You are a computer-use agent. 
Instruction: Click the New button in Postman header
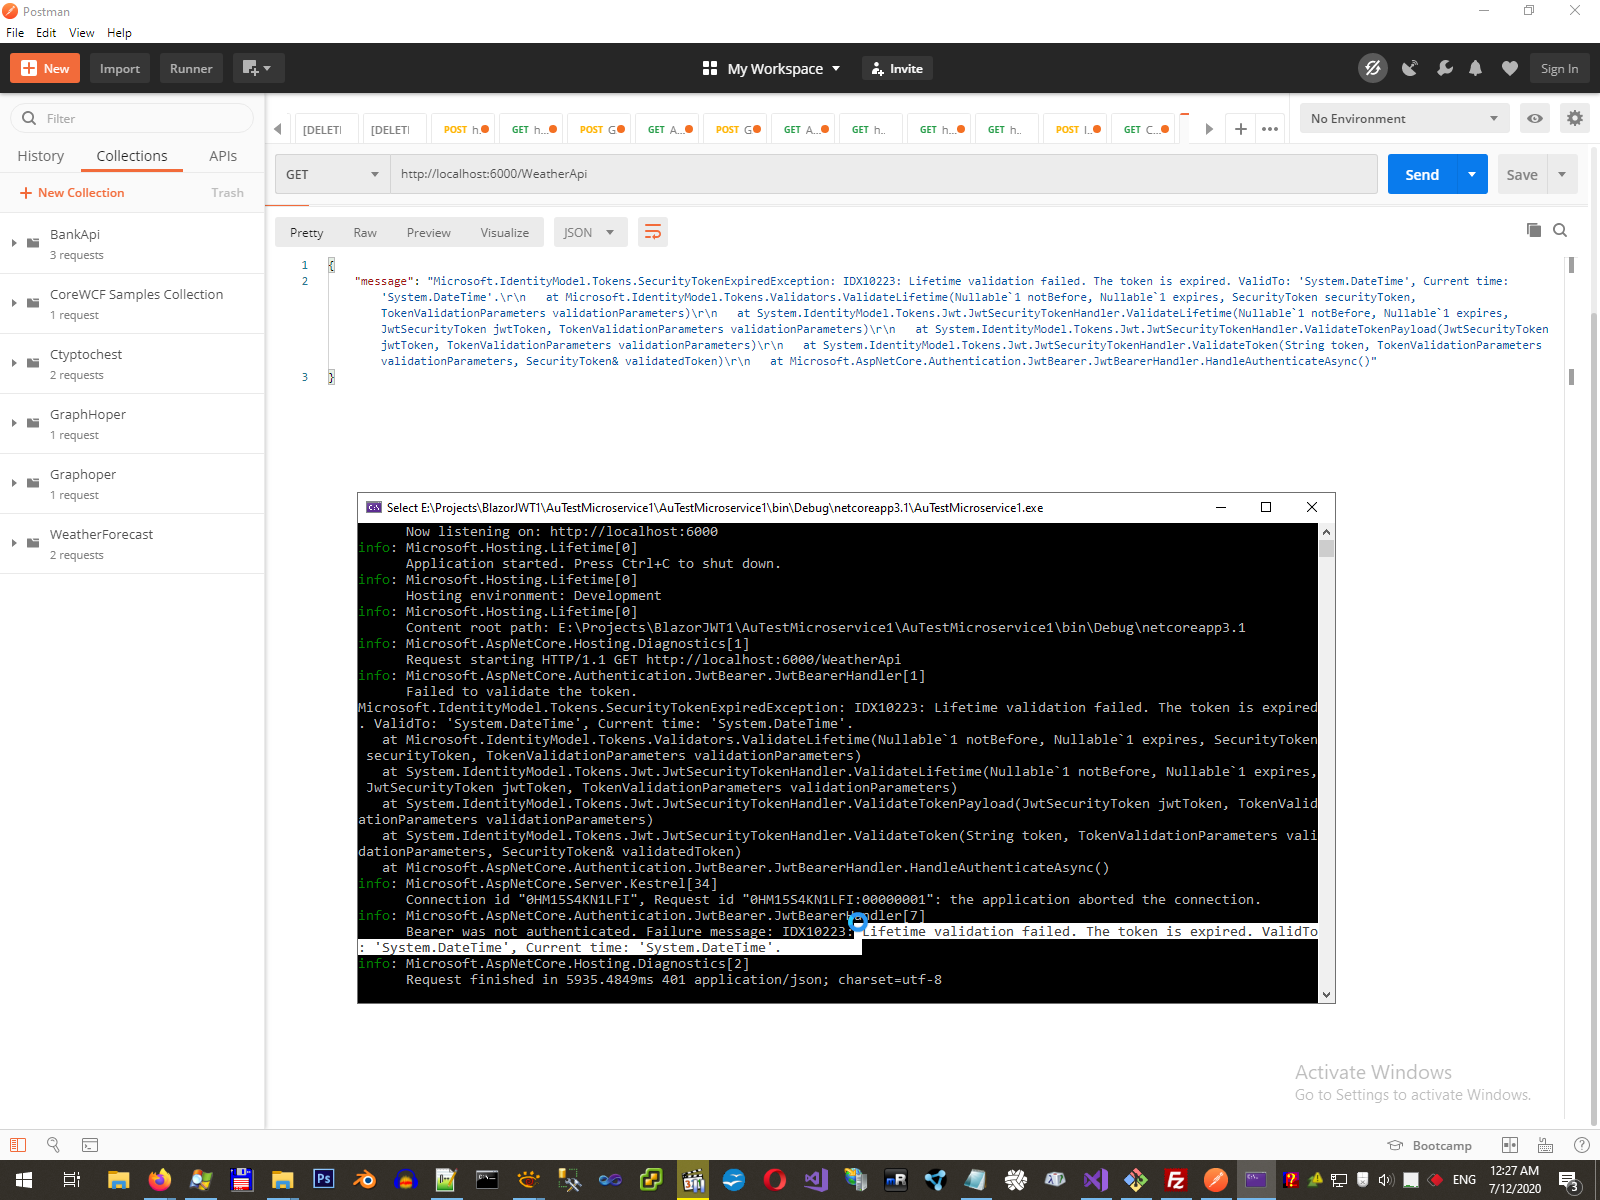[45, 68]
